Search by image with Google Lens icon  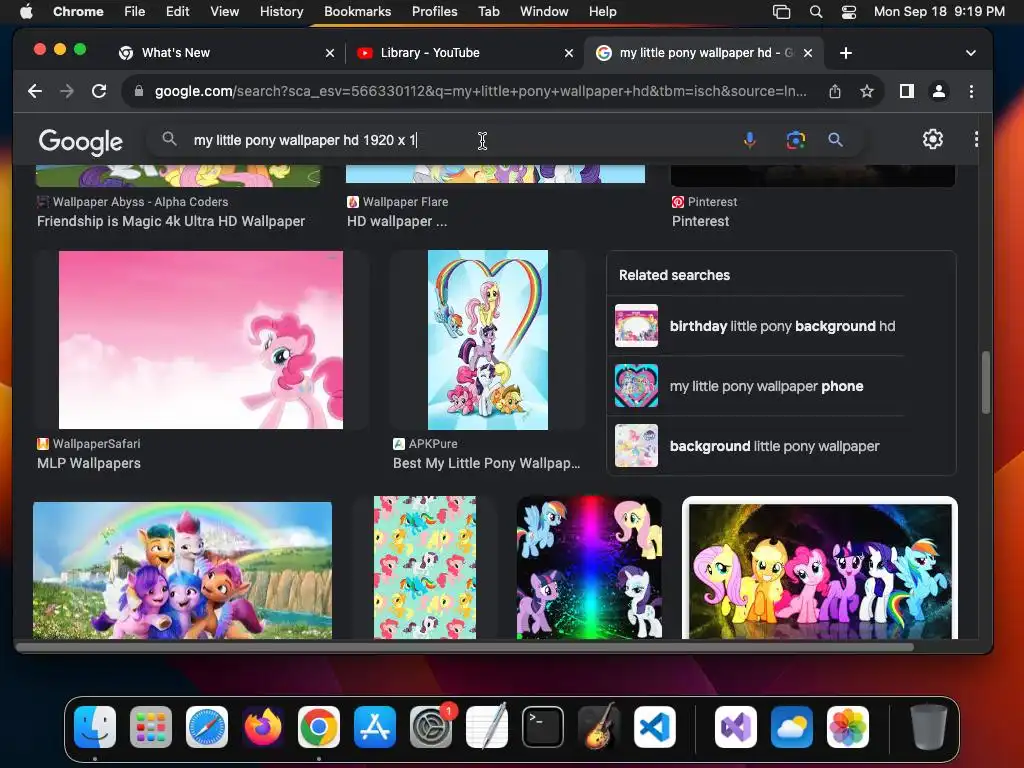(795, 140)
